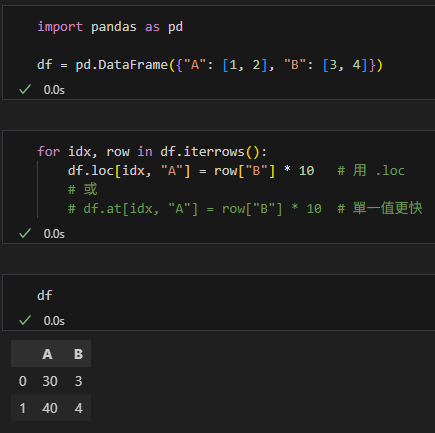
Task: Click the 0.0s timing of the loop cell
Action: pyautogui.click(x=54, y=234)
